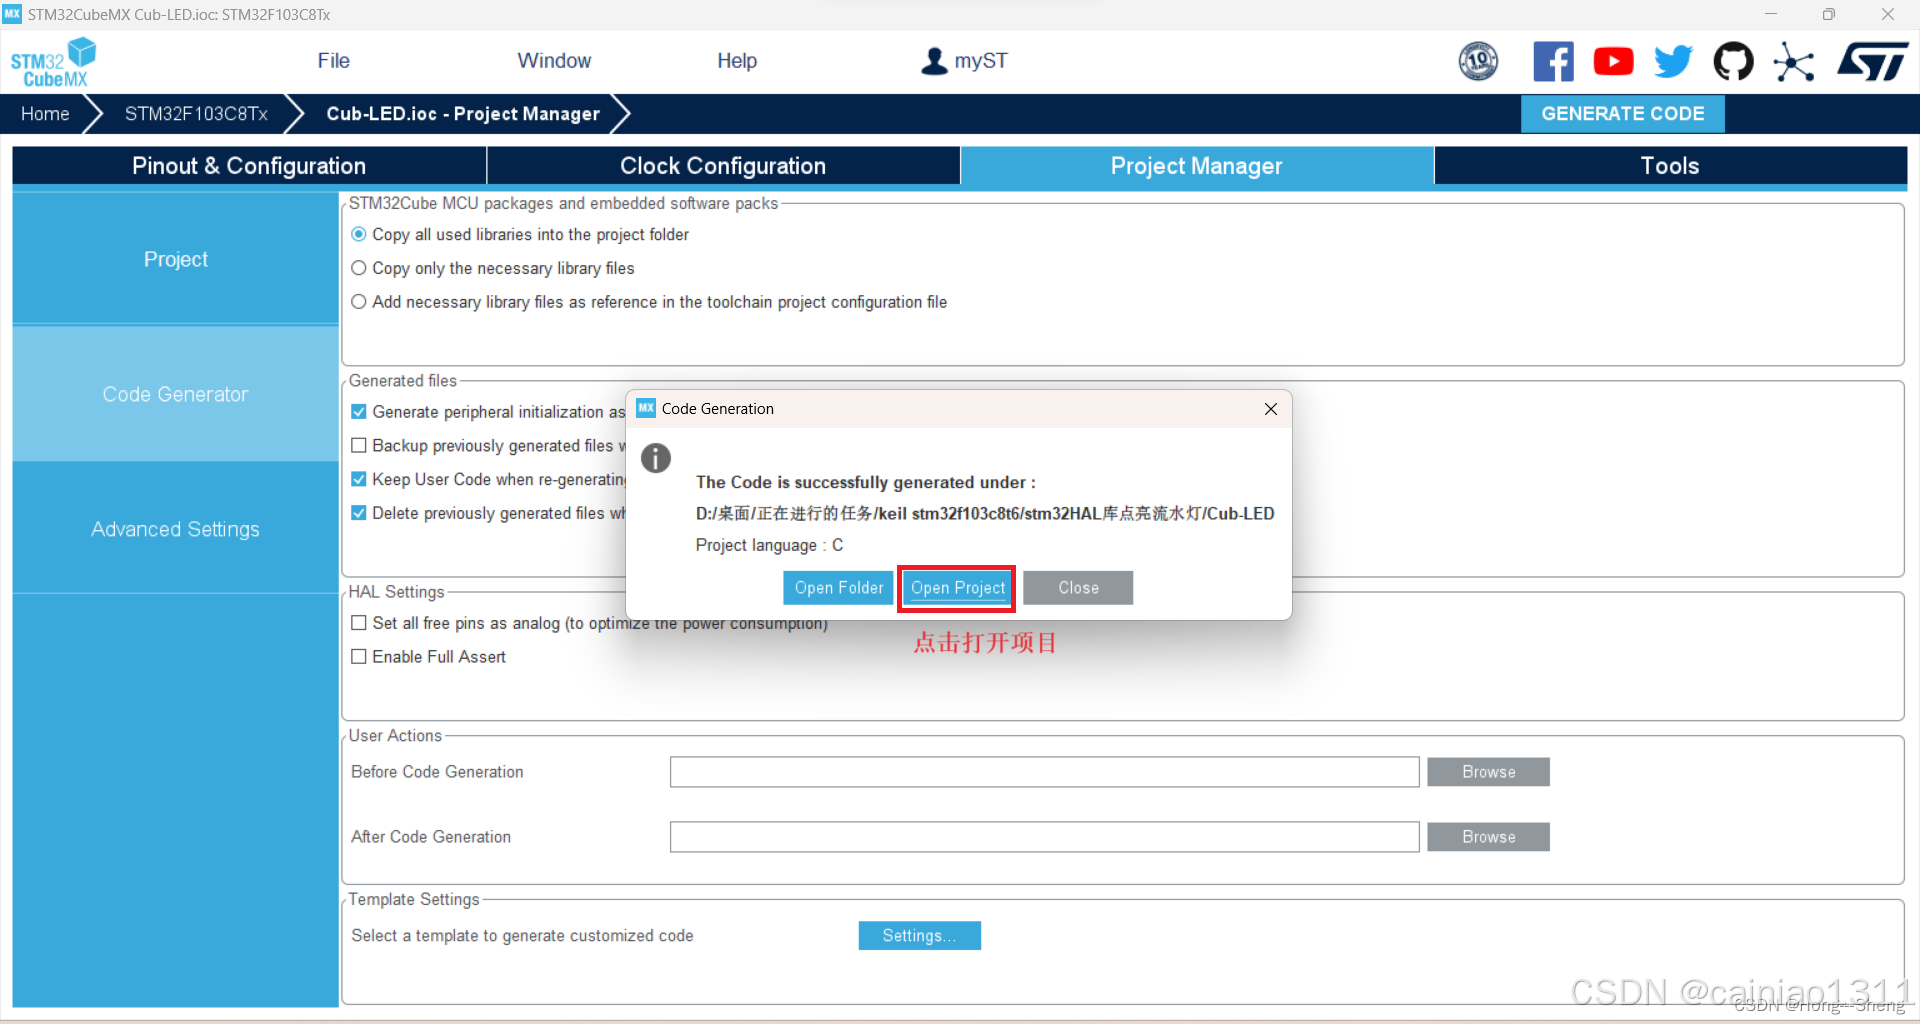Select the Project side section
1920x1024 pixels.
(176, 259)
